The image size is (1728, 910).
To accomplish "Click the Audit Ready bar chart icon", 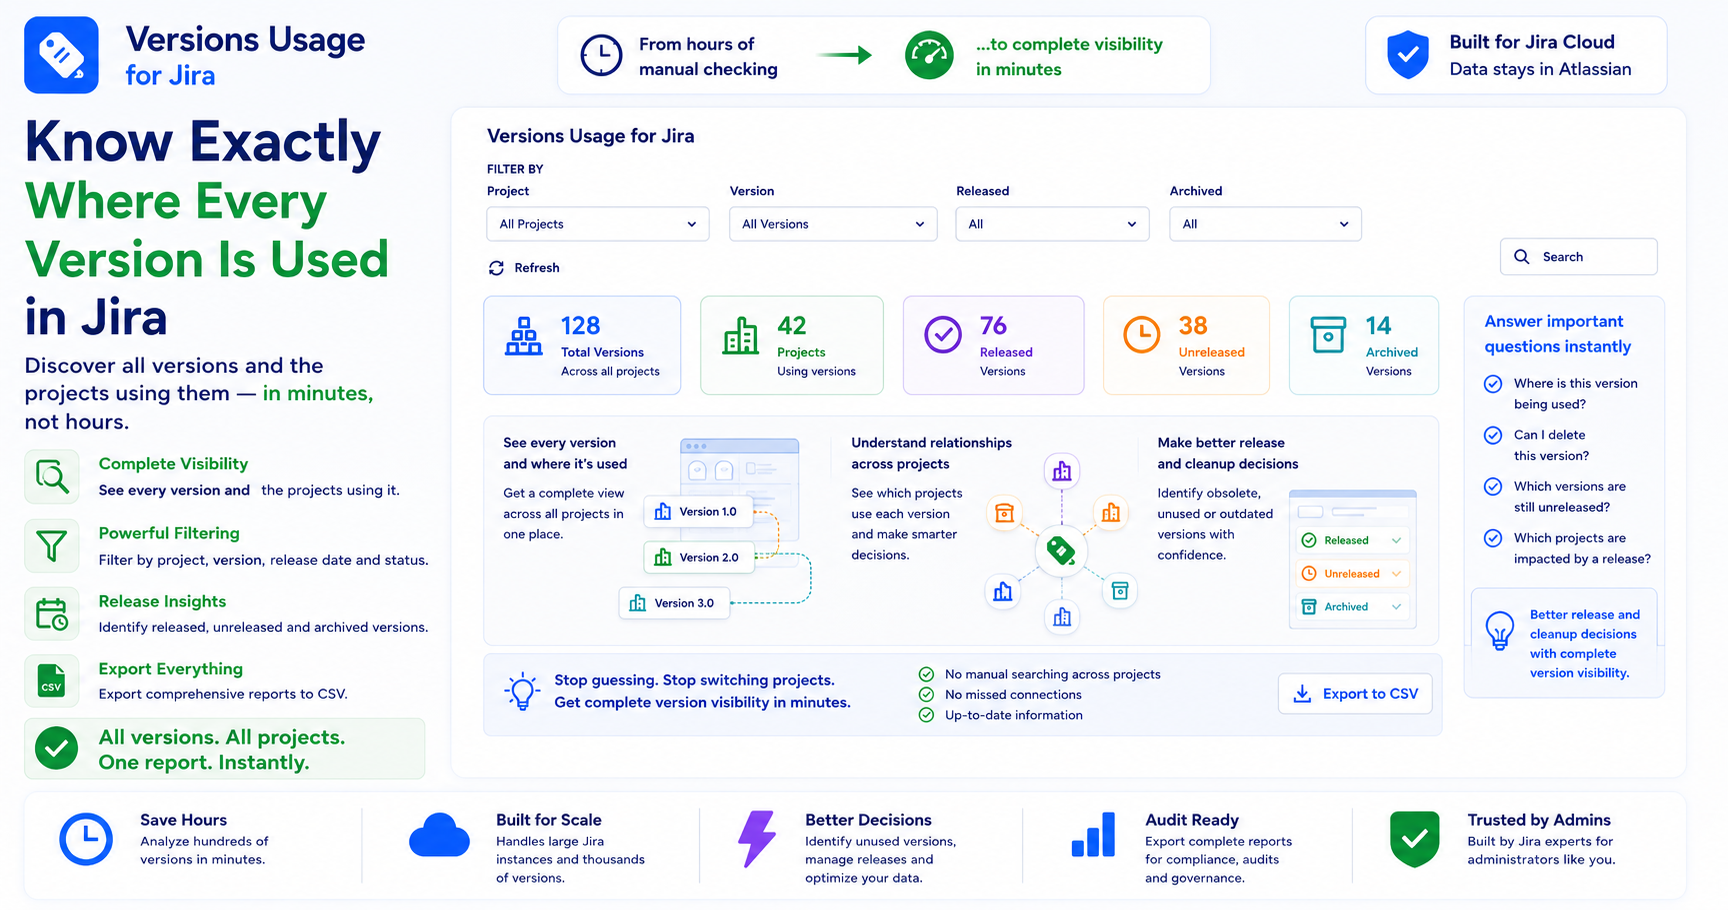I will click(x=1093, y=835).
